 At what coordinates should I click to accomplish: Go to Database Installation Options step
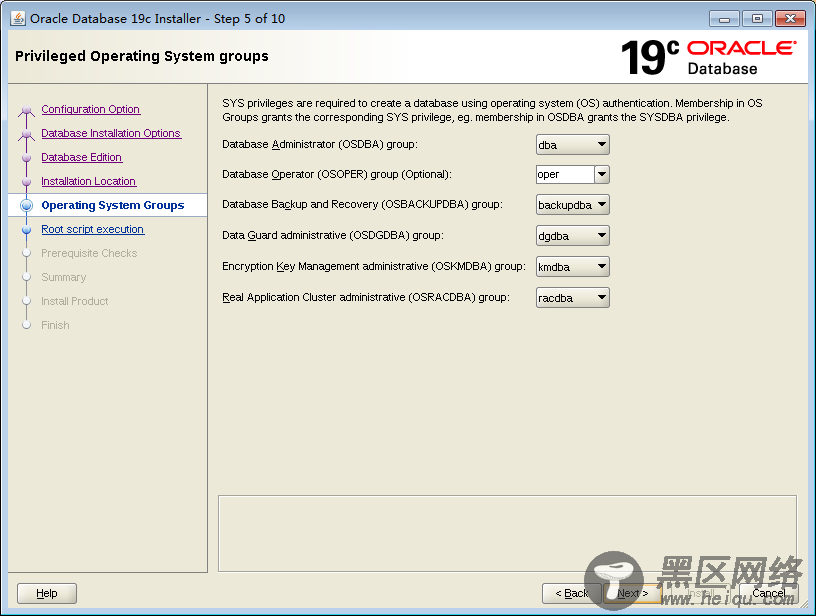[x=111, y=133]
